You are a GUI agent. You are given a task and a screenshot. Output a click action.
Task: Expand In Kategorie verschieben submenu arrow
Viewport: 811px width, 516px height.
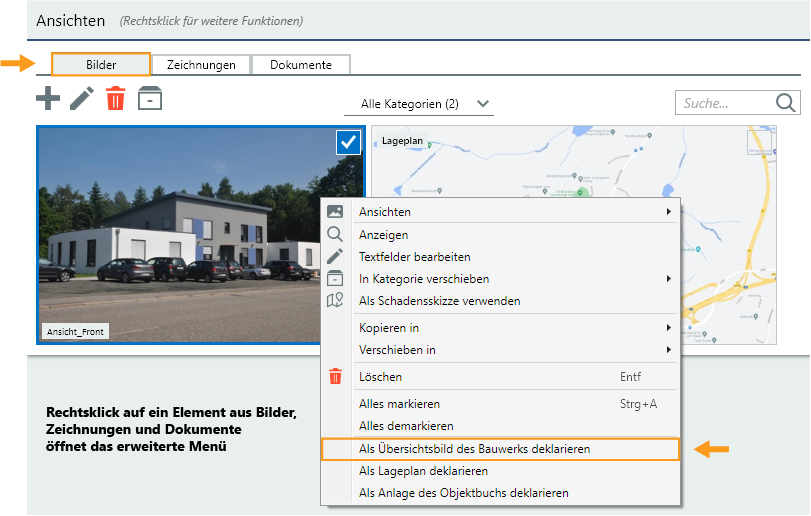click(x=669, y=279)
